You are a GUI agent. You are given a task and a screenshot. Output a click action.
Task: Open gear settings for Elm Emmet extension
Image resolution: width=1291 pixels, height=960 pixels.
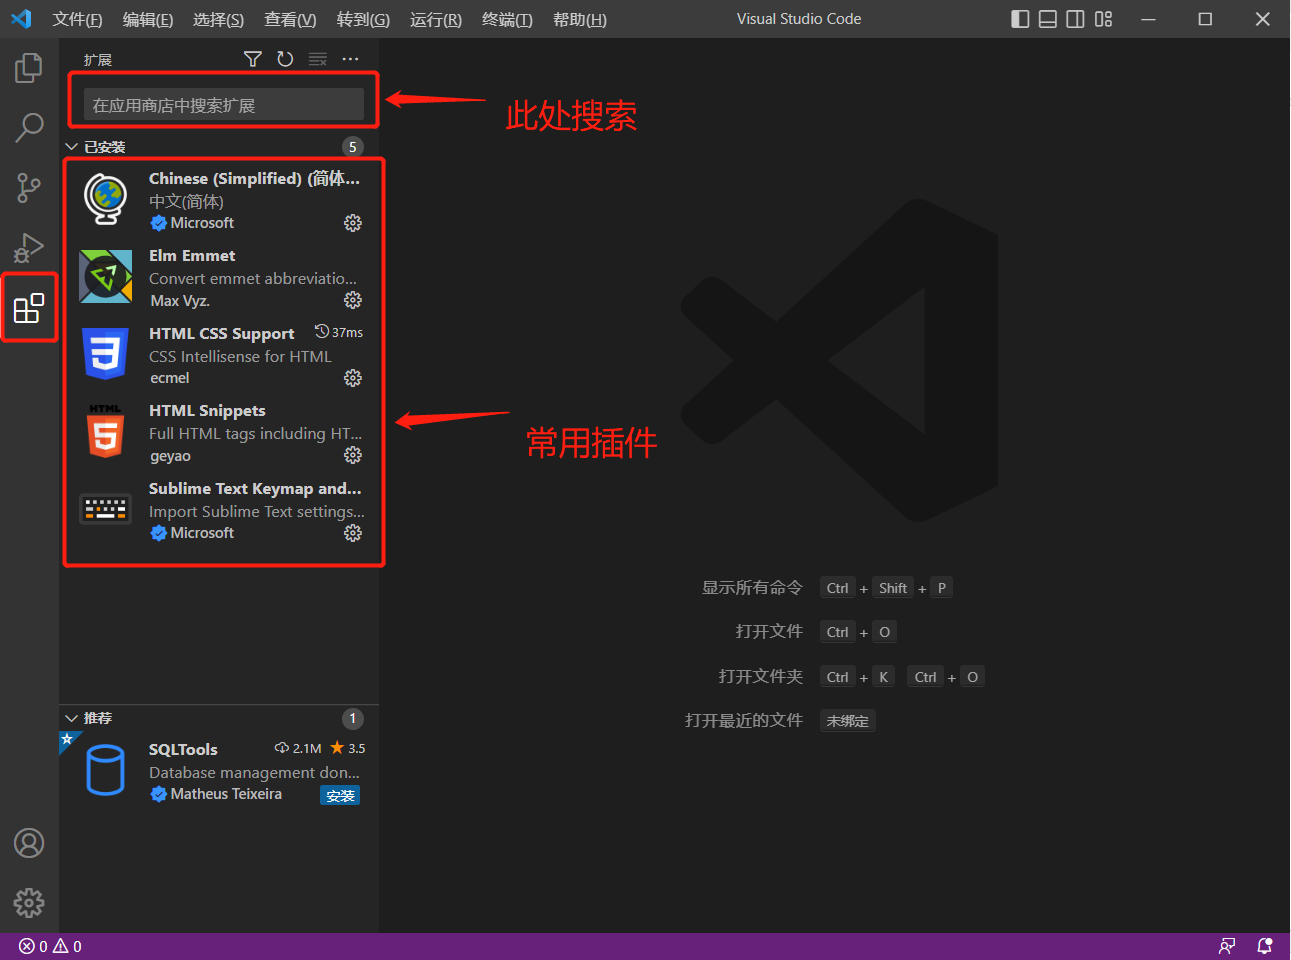point(353,300)
